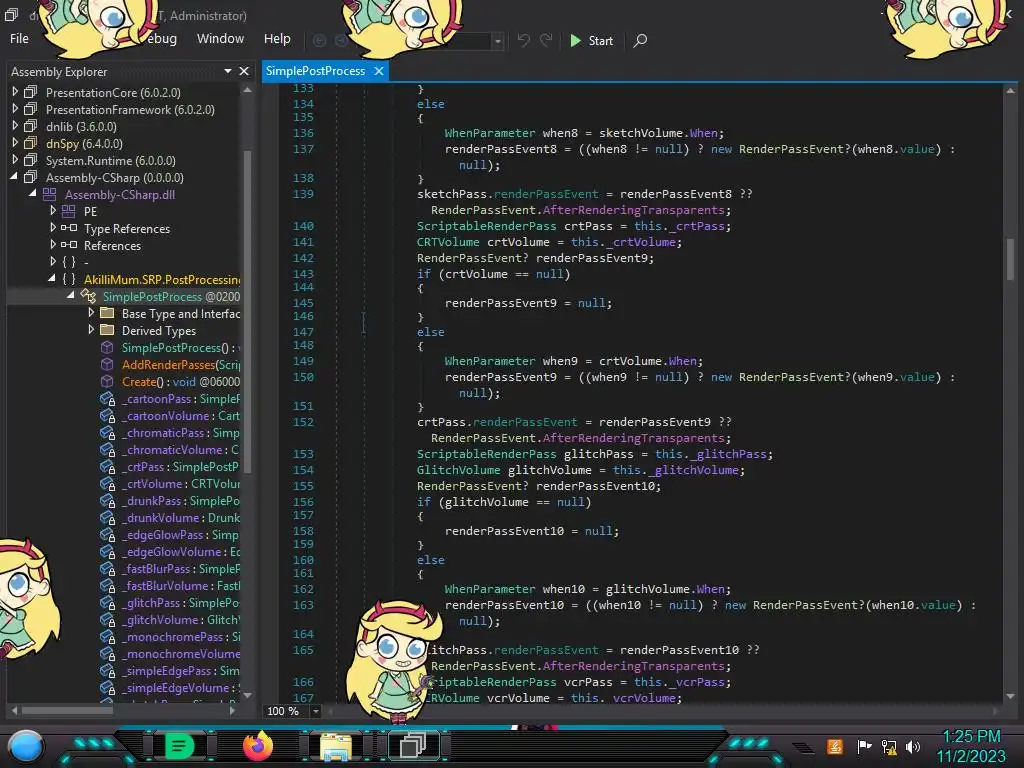The image size is (1024, 768).
Task: Click GlitchVolume type link on line 154
Action: (458, 470)
